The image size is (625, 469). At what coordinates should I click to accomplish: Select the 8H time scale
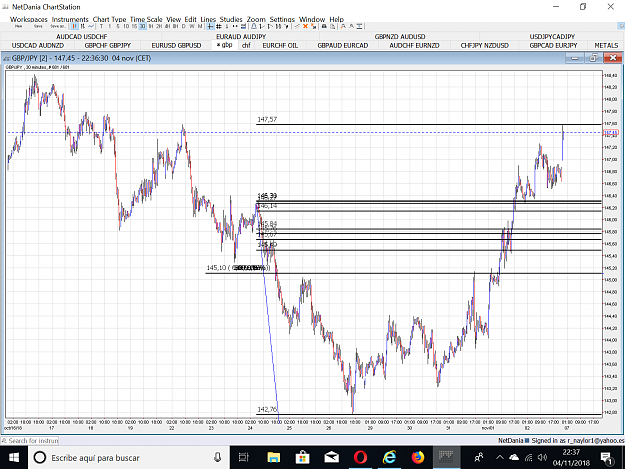point(175,26)
